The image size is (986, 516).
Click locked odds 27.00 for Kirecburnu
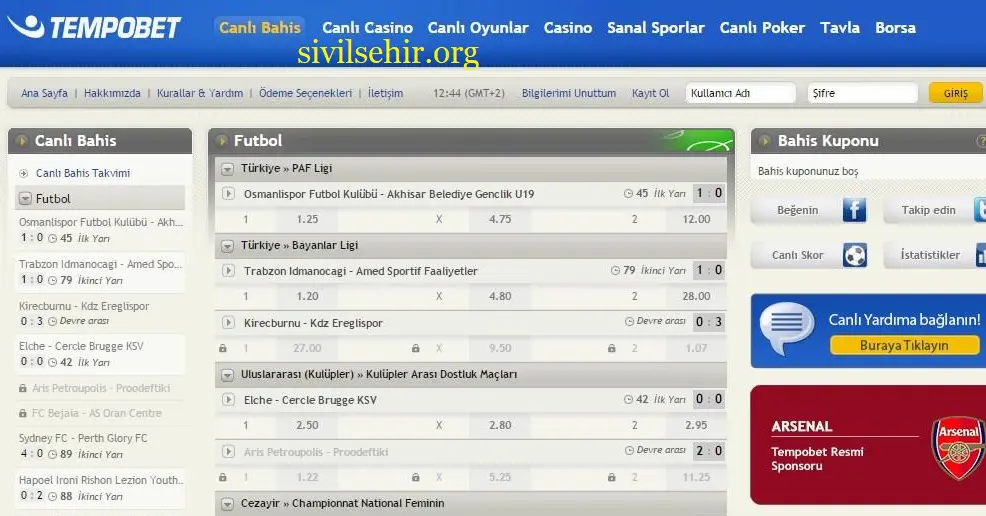307,348
